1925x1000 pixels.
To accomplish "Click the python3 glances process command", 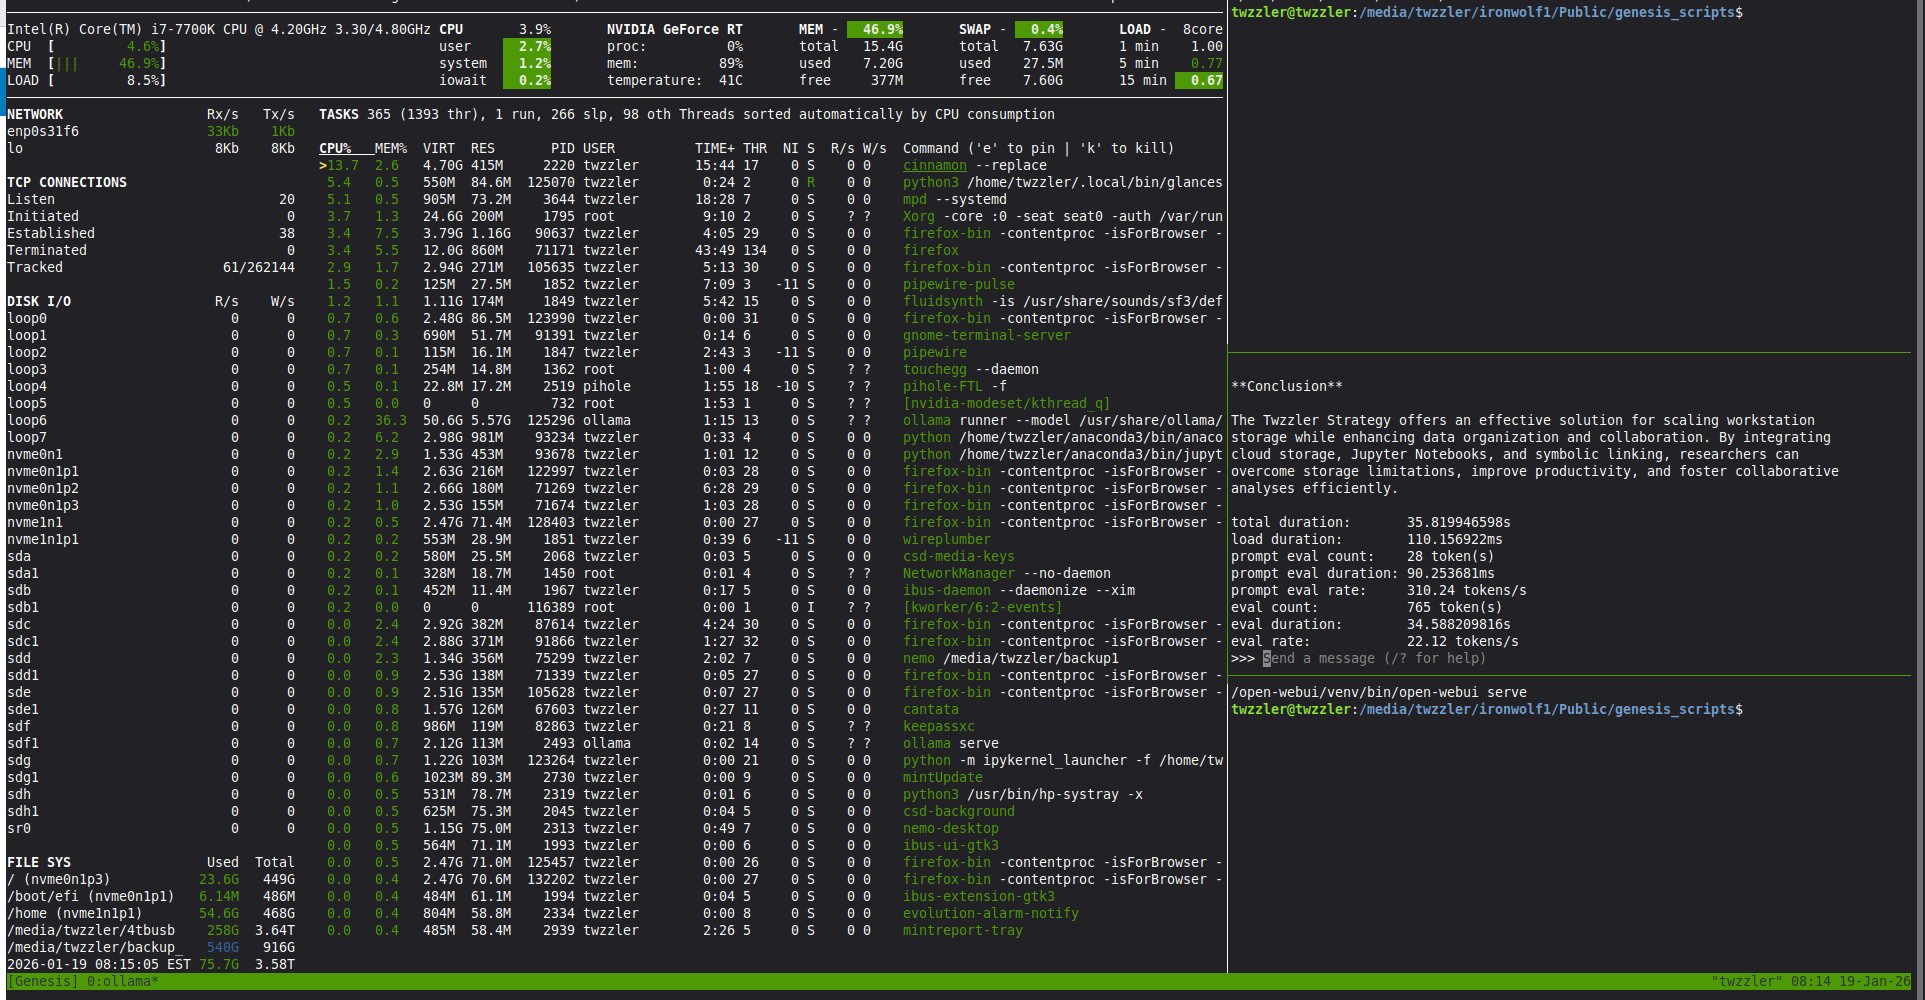I will pos(1063,182).
